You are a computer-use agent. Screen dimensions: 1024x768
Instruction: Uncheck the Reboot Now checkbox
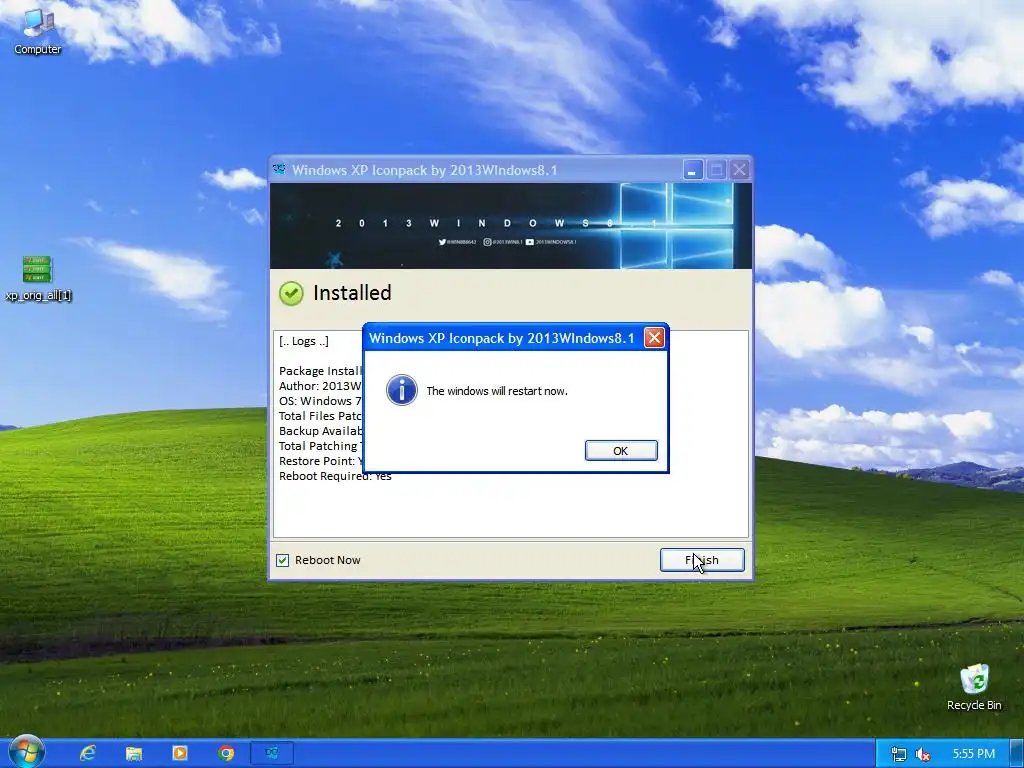click(x=282, y=560)
